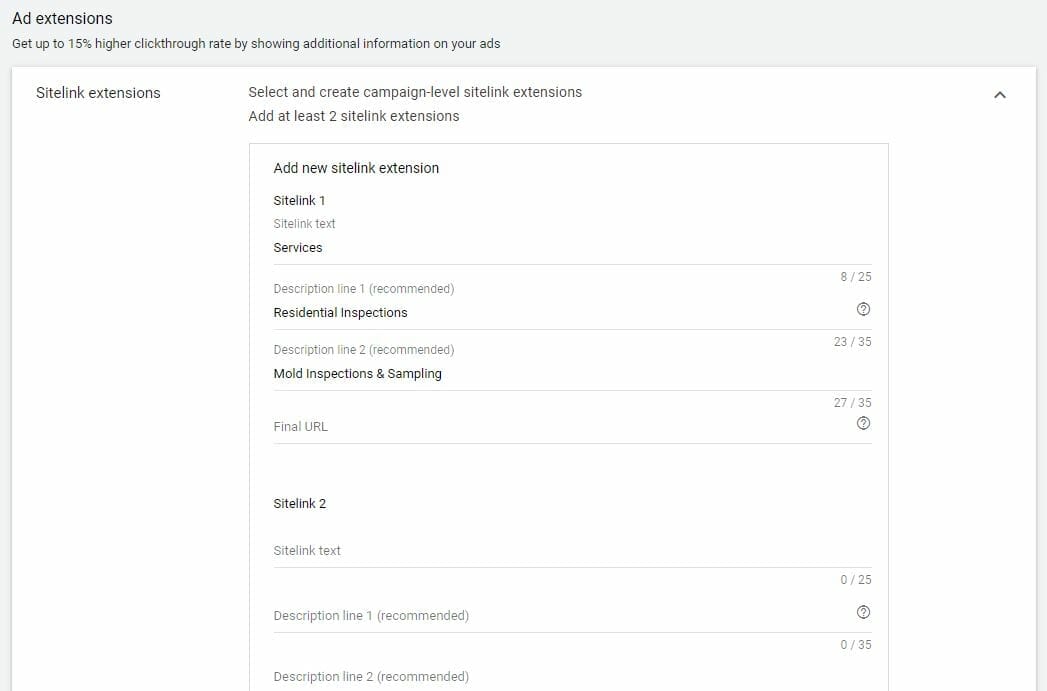This screenshot has height=691, width=1047.
Task: Click the Add new sitelink extension title
Action: (x=356, y=167)
